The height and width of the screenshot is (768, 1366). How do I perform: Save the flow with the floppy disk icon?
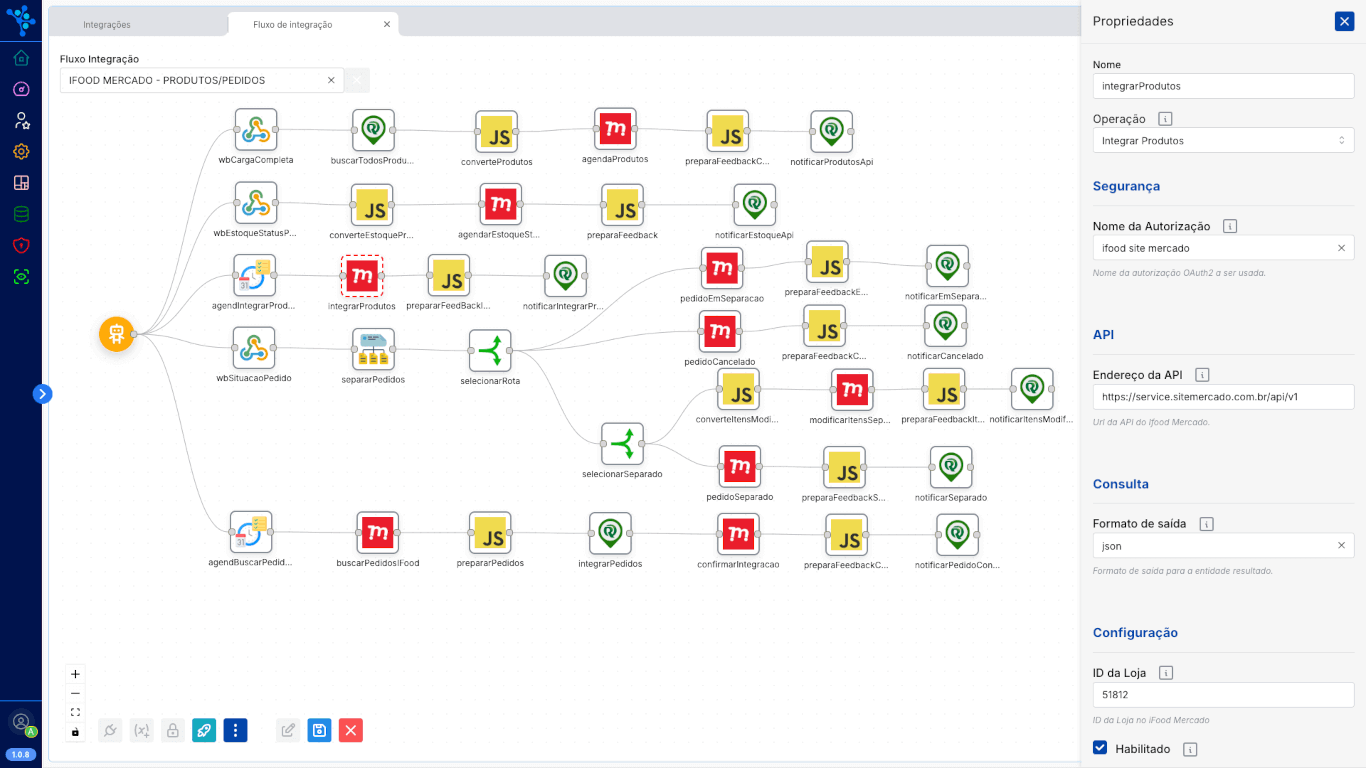[x=319, y=731]
